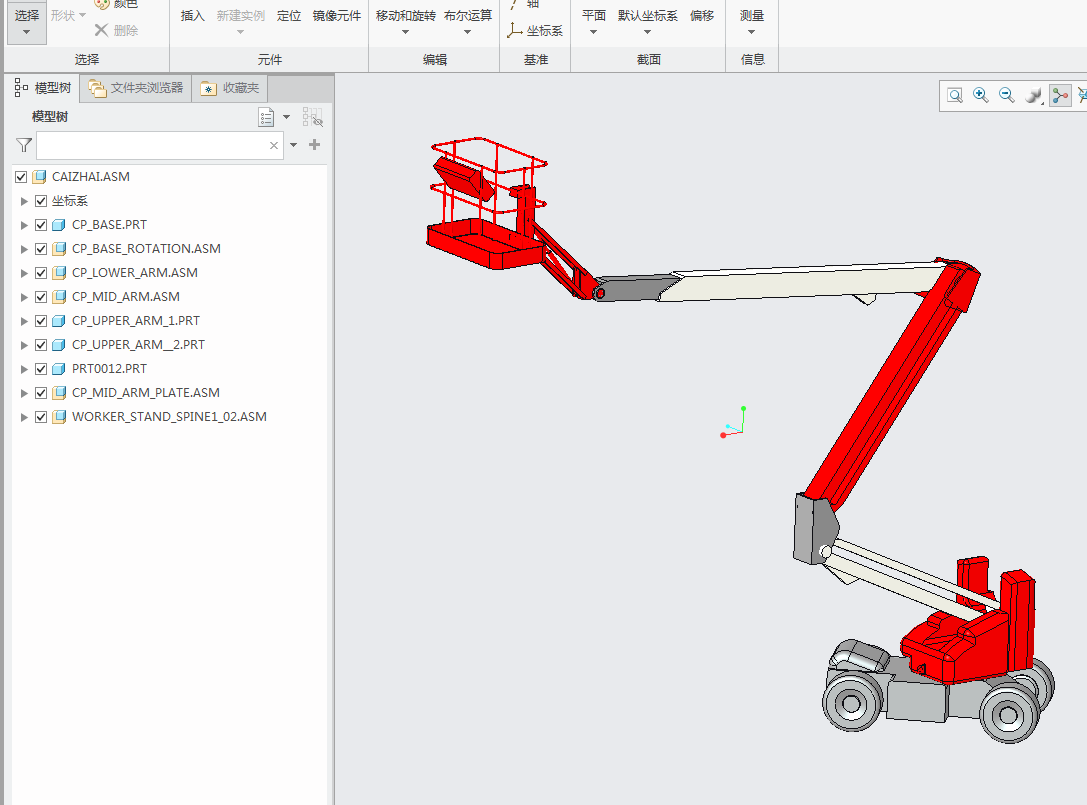This screenshot has height=805, width=1087.
Task: Toggle checkbox for CP_MID_ARM.ASM
Action: pyautogui.click(x=41, y=297)
